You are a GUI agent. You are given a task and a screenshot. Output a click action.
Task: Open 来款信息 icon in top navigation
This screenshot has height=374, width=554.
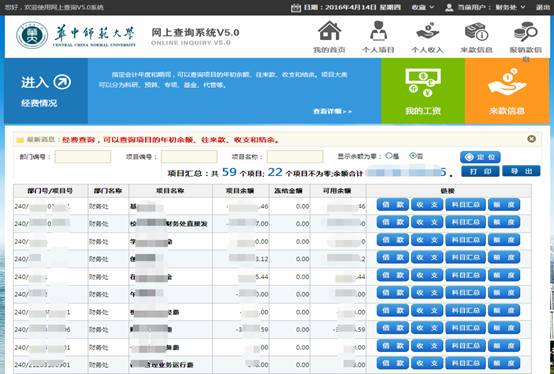pyautogui.click(x=476, y=31)
